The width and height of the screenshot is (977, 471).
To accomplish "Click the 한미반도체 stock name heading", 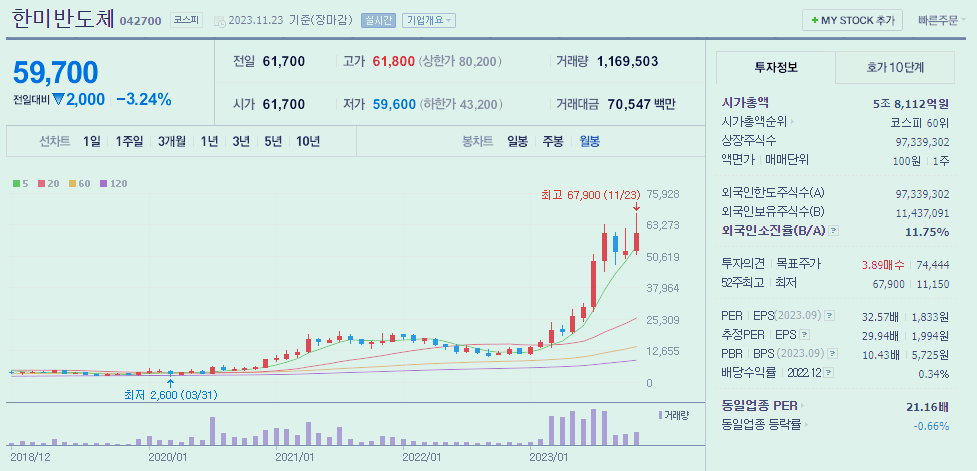I will click(63, 18).
